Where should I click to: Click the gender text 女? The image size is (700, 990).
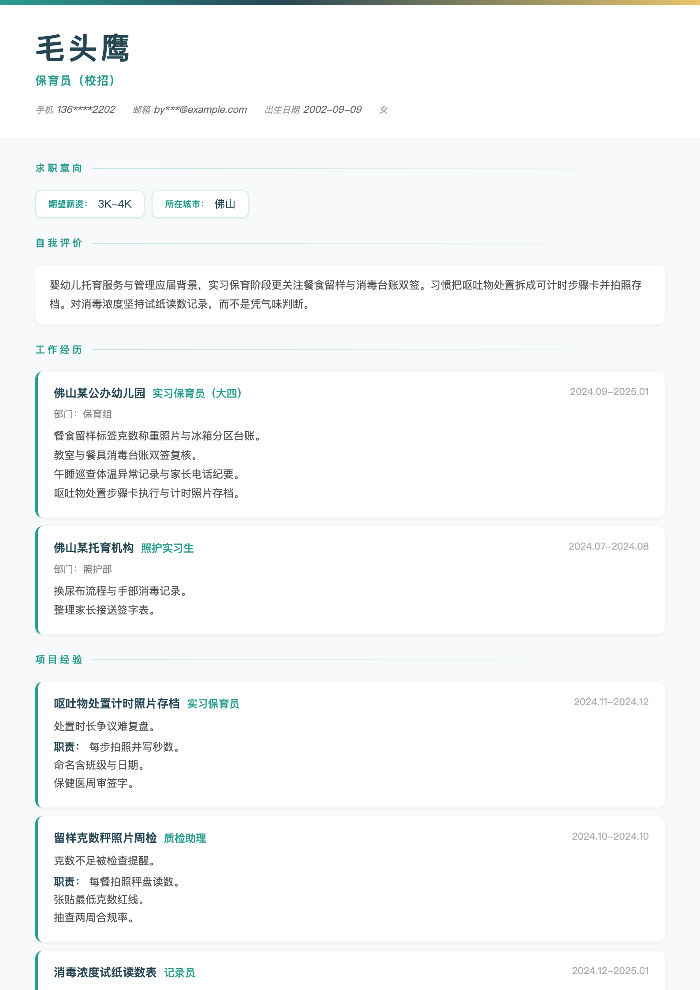pos(383,110)
